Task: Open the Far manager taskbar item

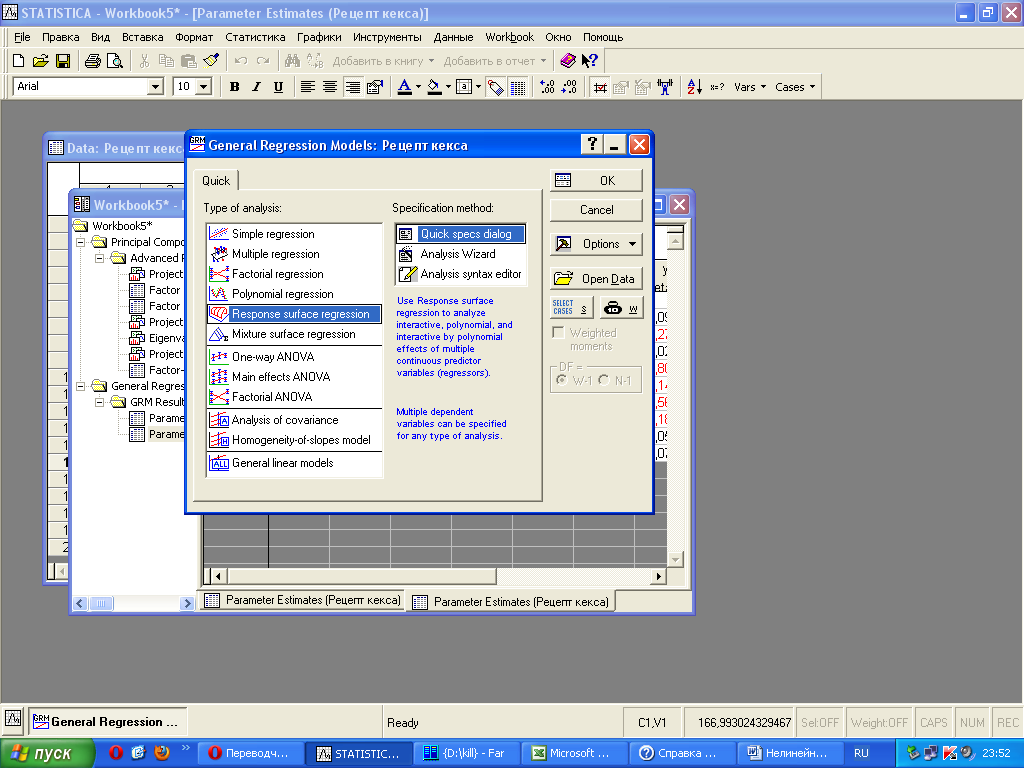Action: [x=467, y=754]
